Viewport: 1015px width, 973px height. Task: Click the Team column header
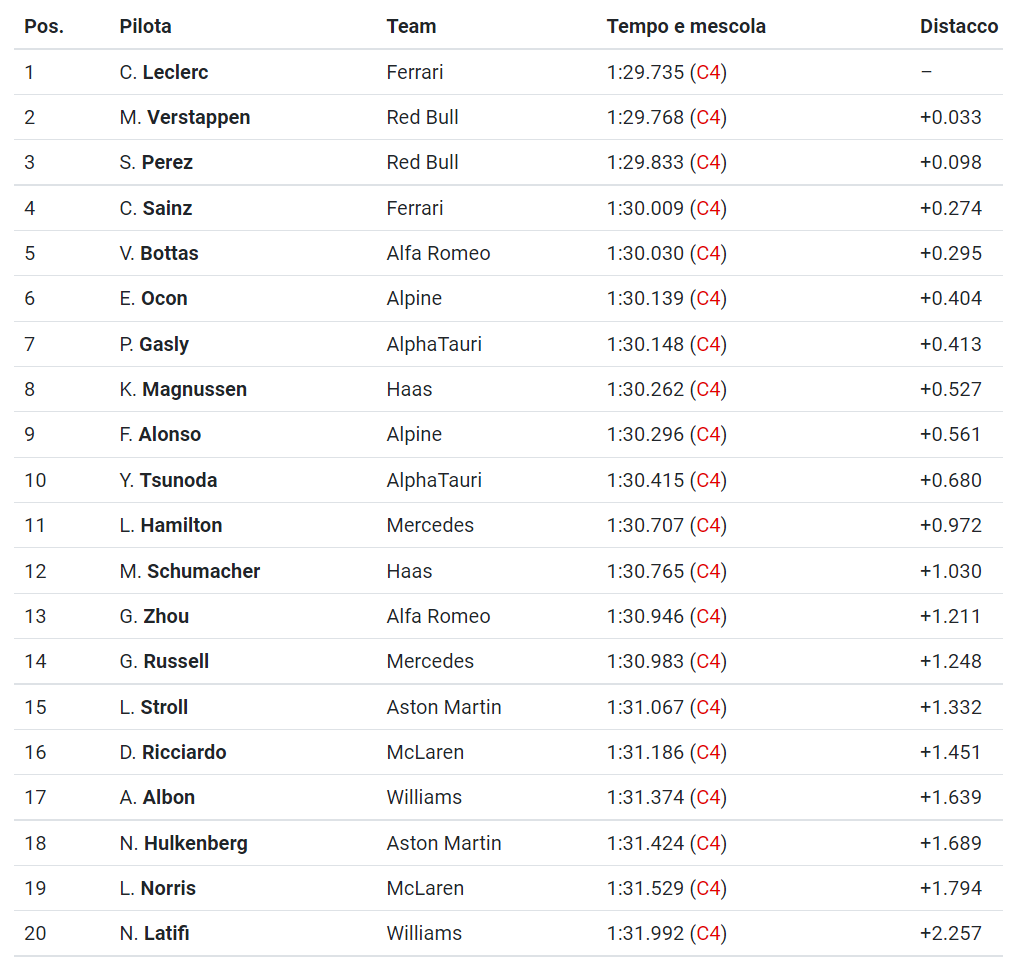[411, 27]
